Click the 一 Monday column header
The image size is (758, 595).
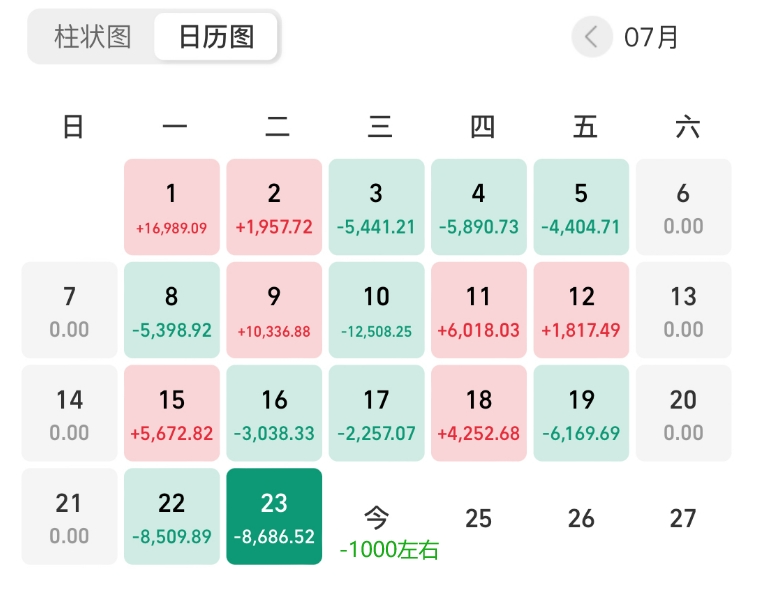tap(175, 127)
